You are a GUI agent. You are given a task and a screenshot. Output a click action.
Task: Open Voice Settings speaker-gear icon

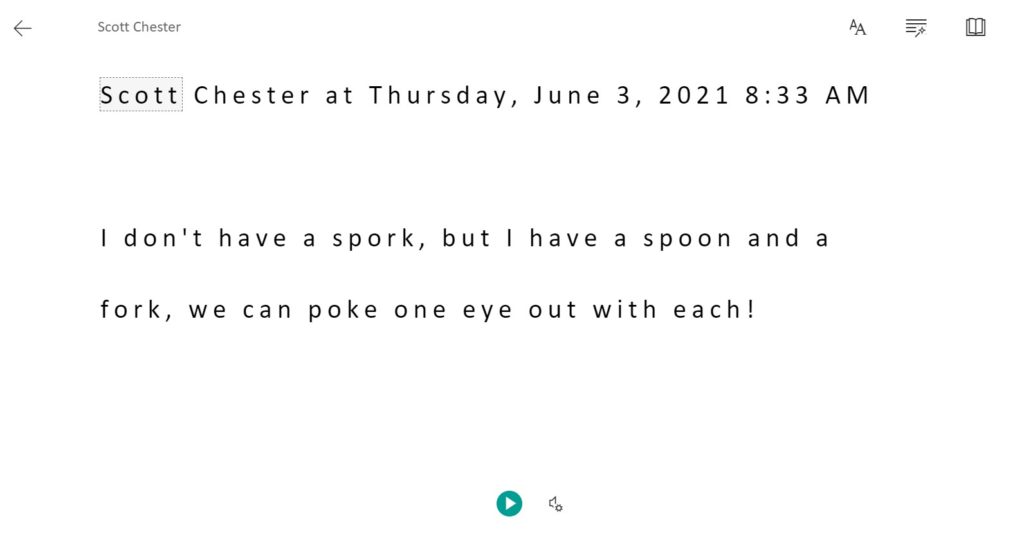(x=555, y=504)
